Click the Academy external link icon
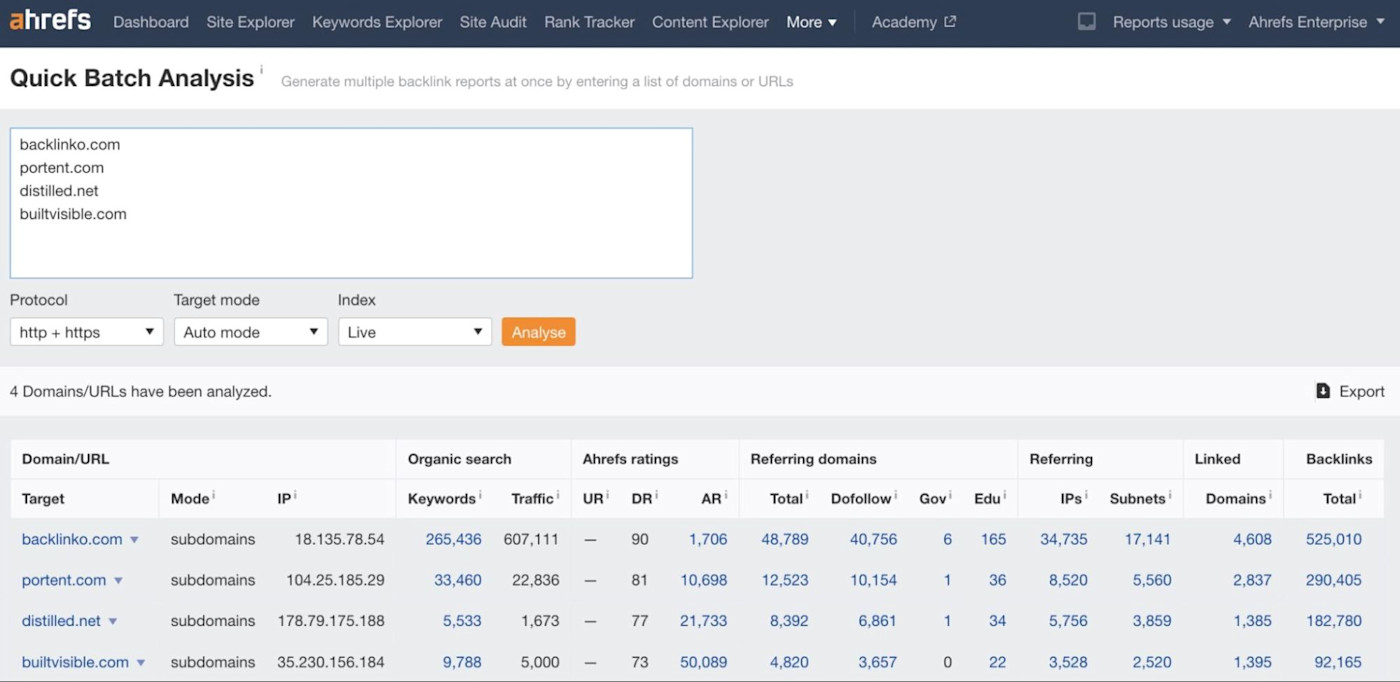The image size is (1400, 682). [950, 21]
